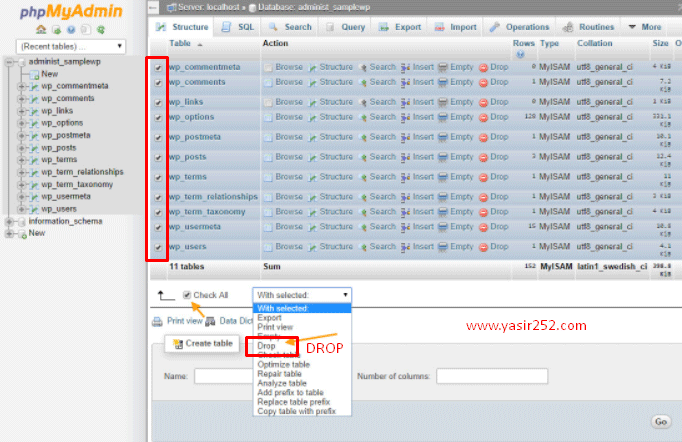
Task: Switch to the Export tab
Action: 400,27
